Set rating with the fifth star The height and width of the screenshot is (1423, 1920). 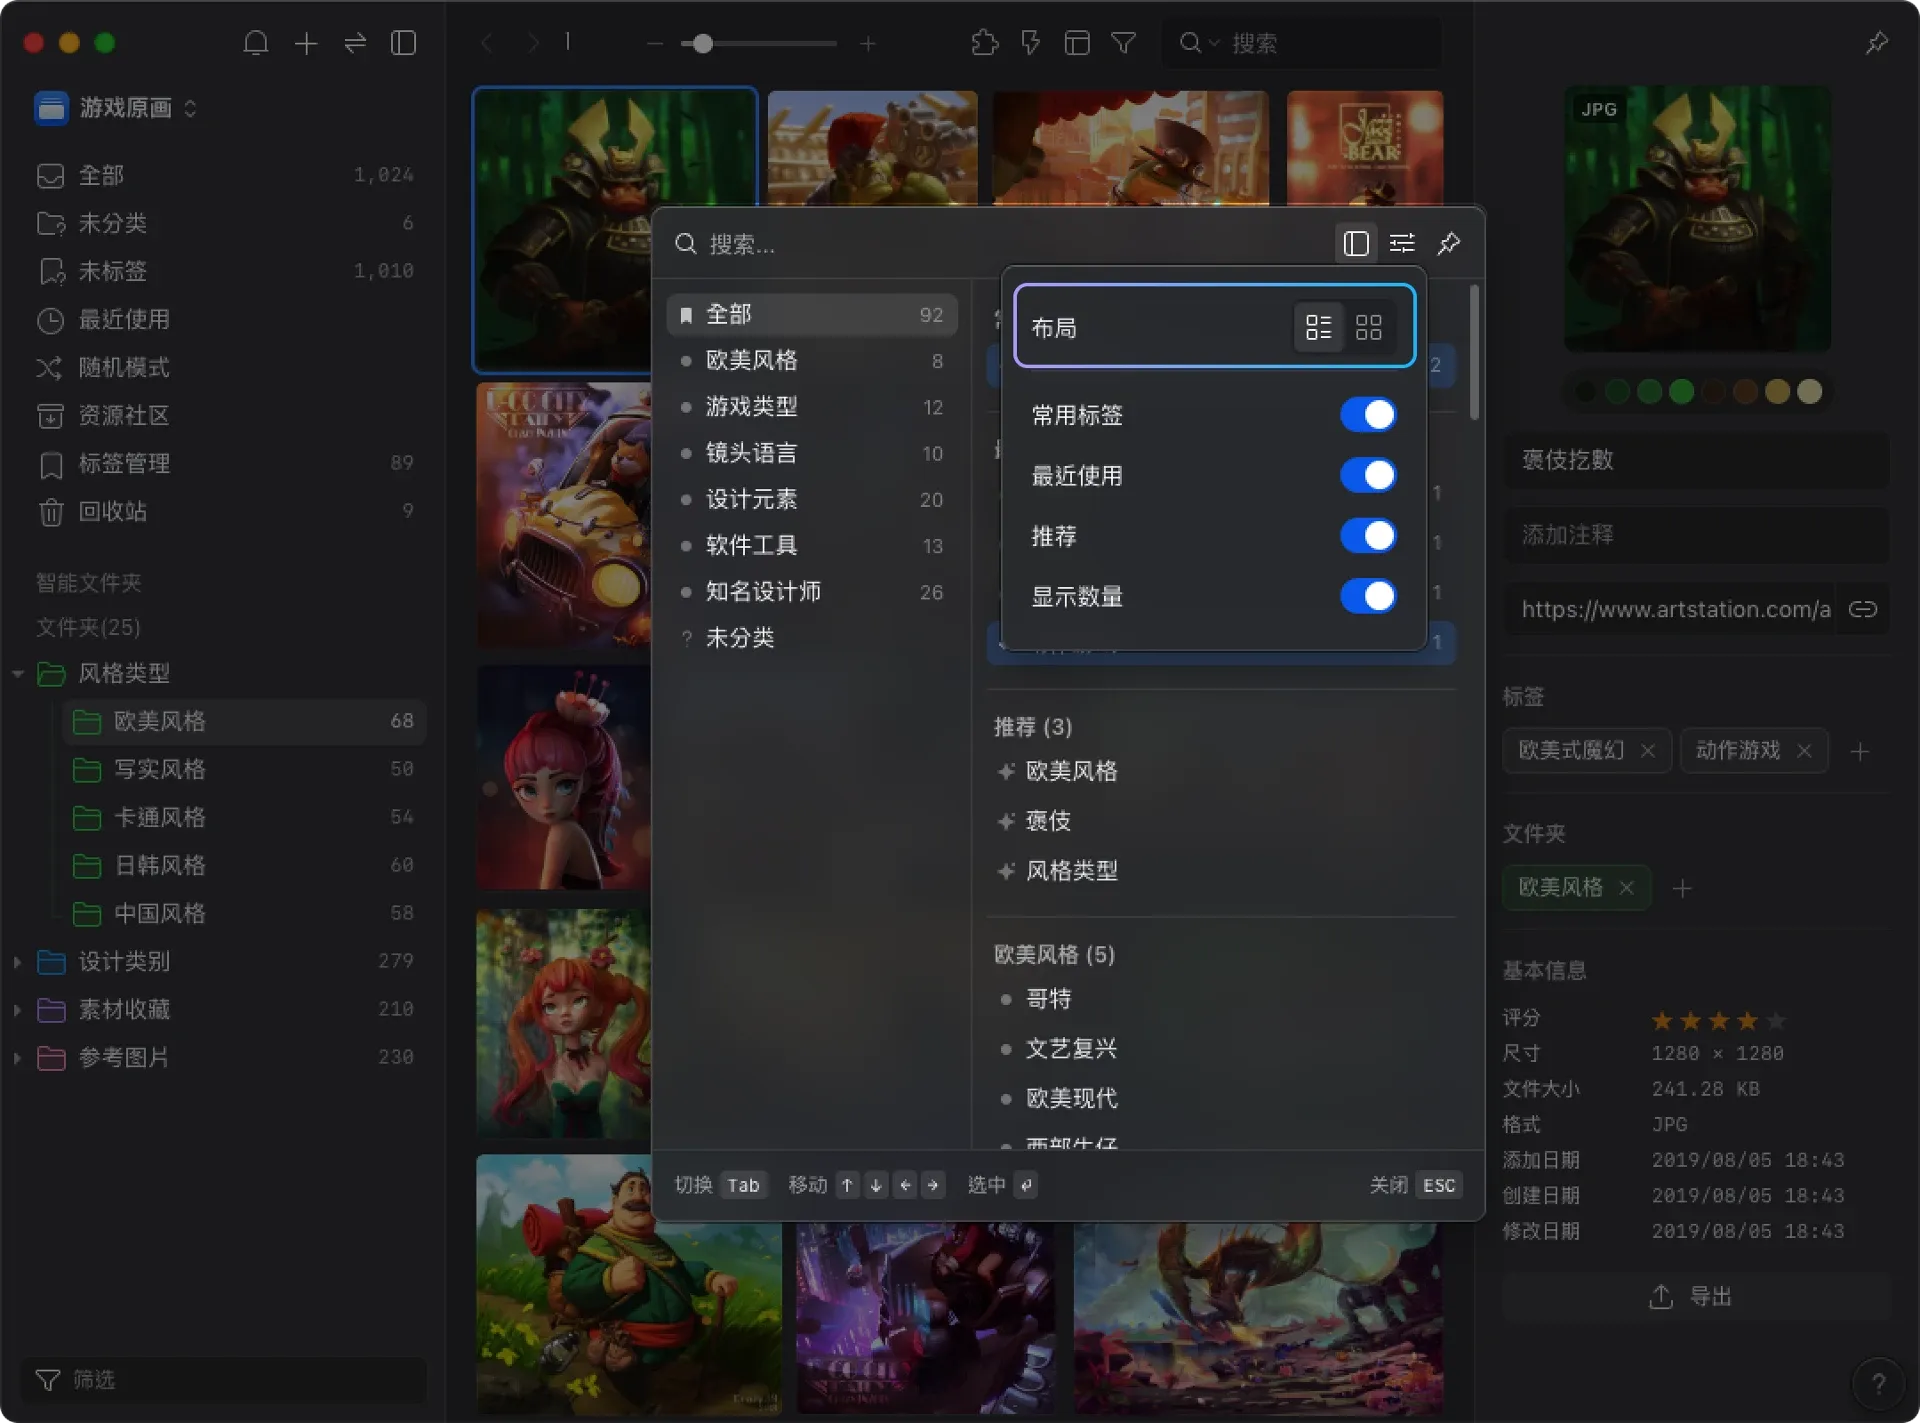(x=1775, y=1020)
